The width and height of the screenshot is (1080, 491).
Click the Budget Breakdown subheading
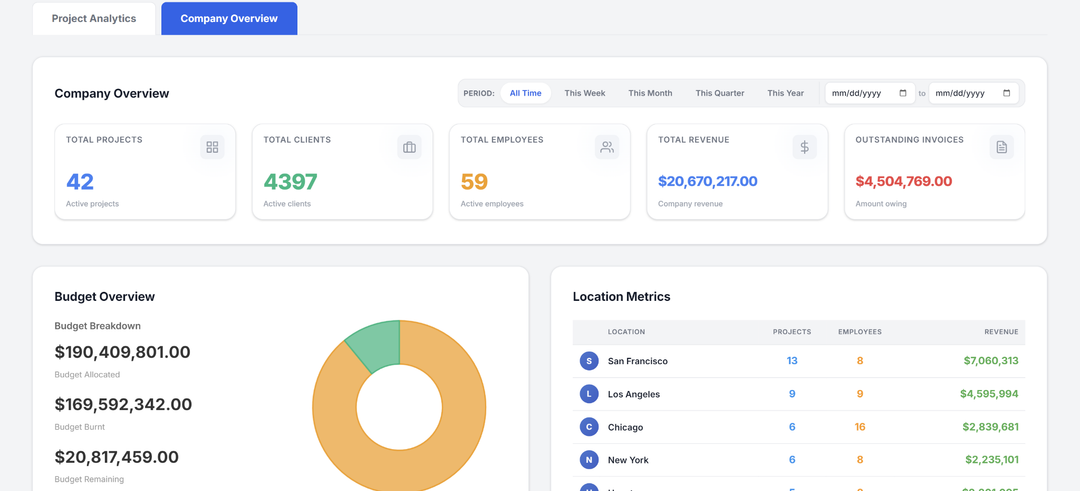coord(98,326)
